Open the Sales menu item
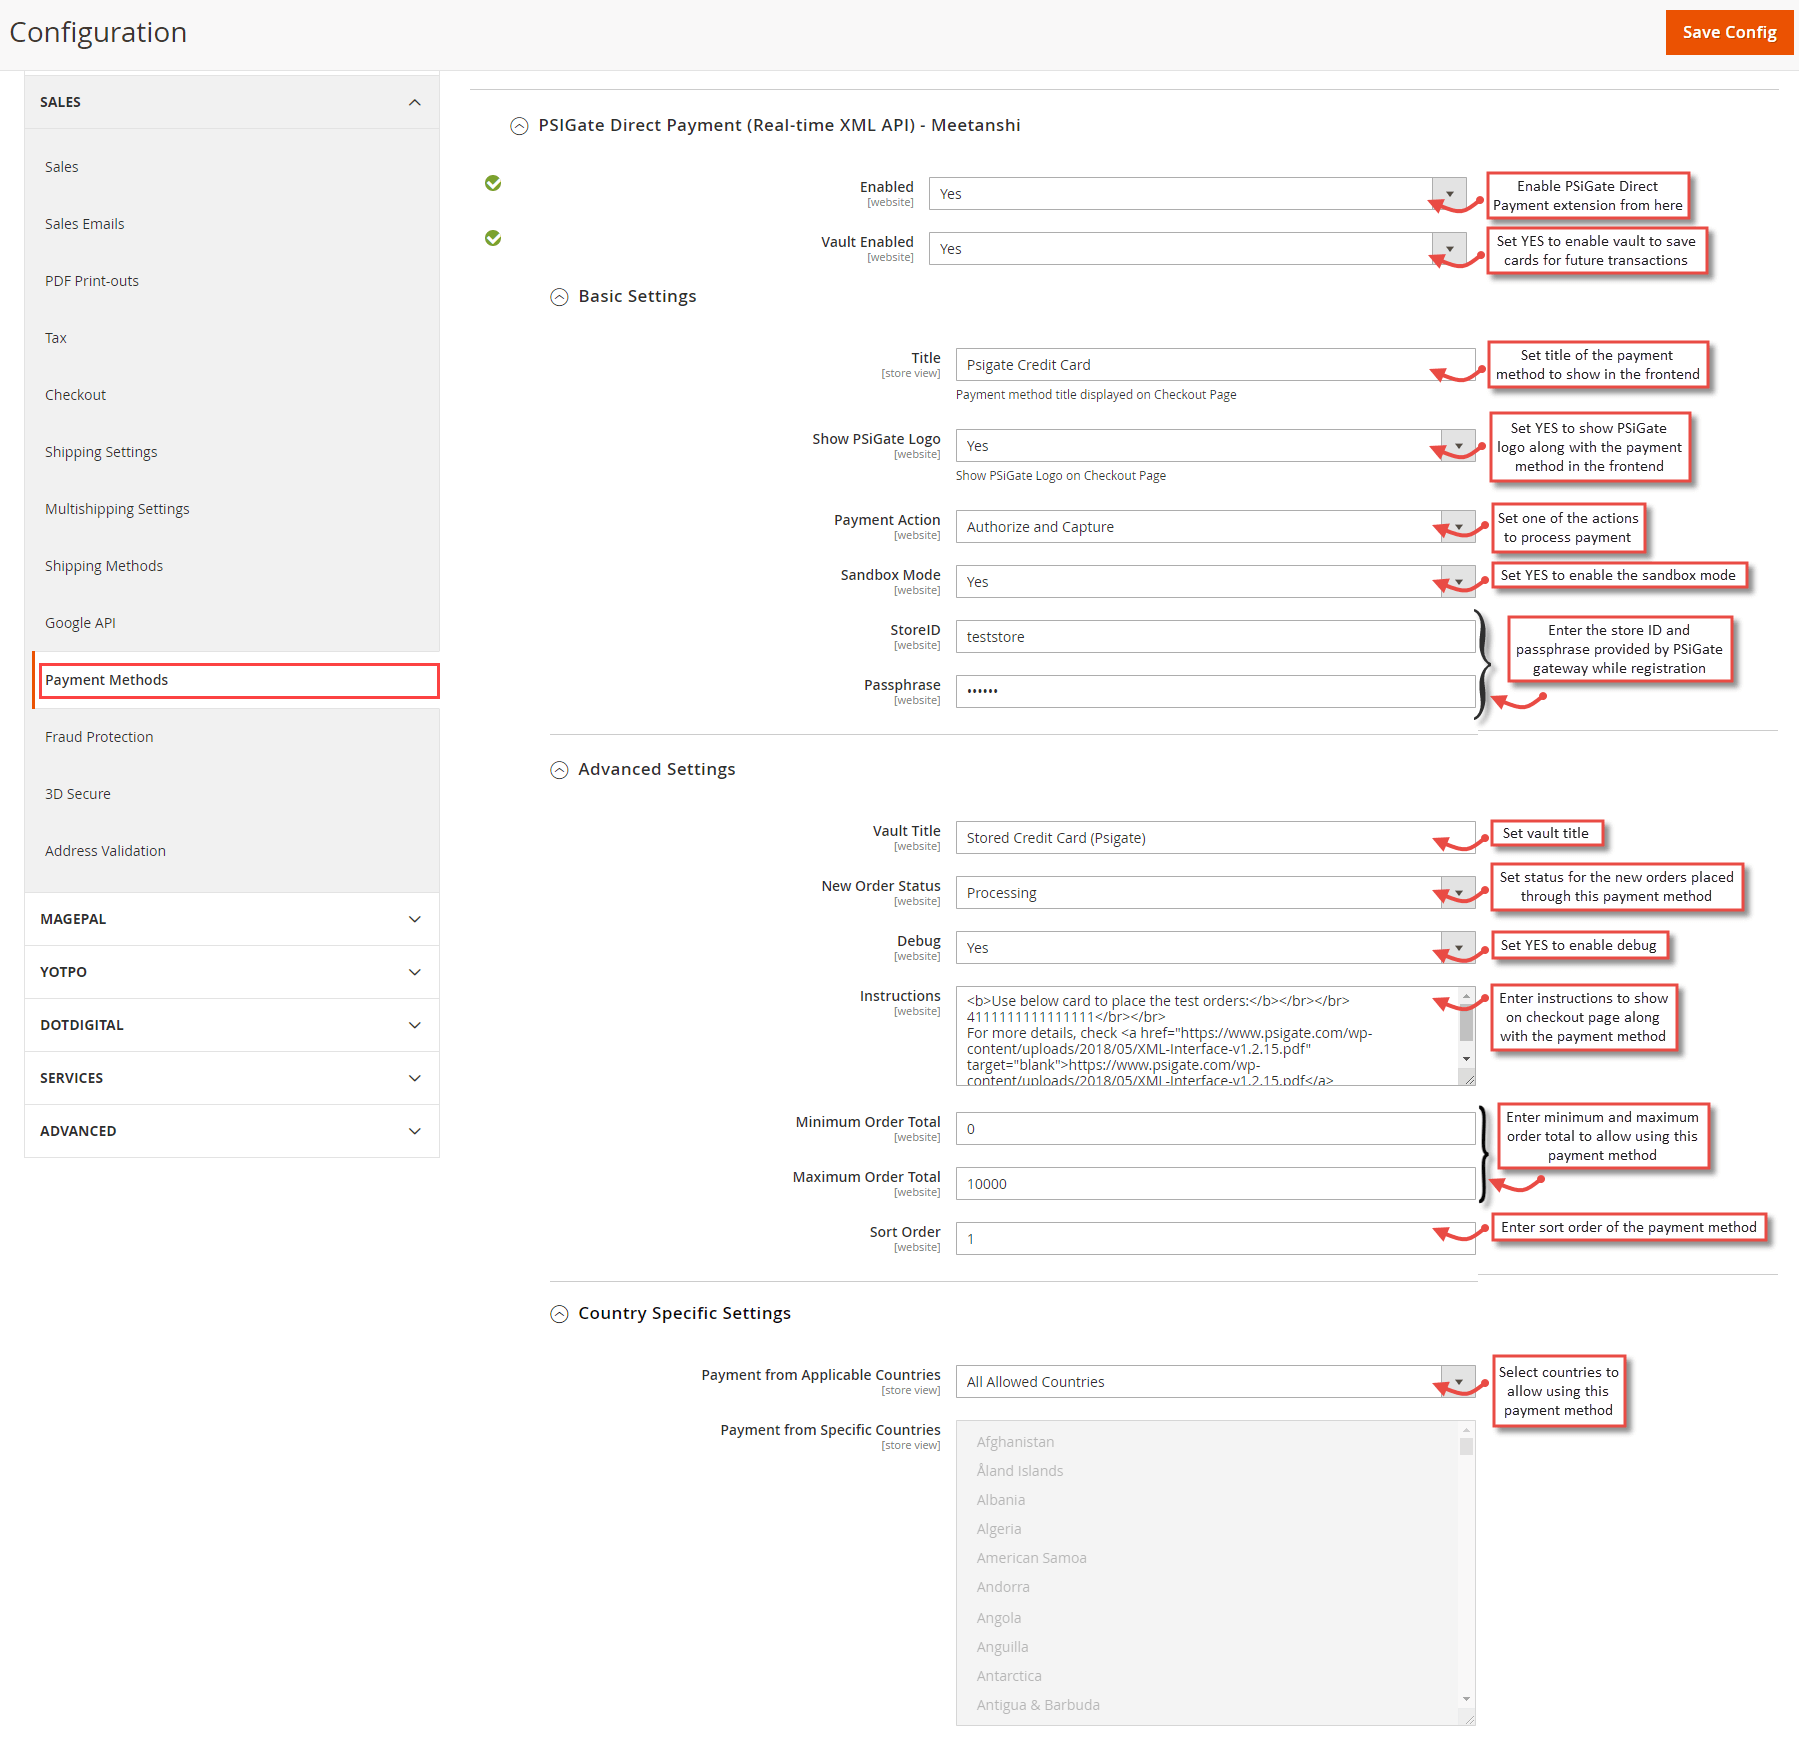The height and width of the screenshot is (1740, 1799). coord(61,167)
